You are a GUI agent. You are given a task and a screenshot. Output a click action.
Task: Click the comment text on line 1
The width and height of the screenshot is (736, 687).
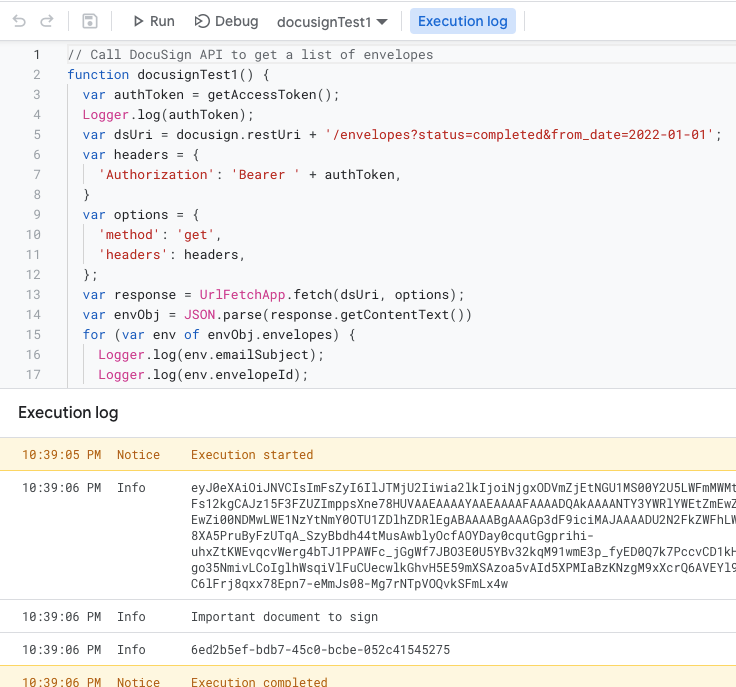[x=250, y=55]
